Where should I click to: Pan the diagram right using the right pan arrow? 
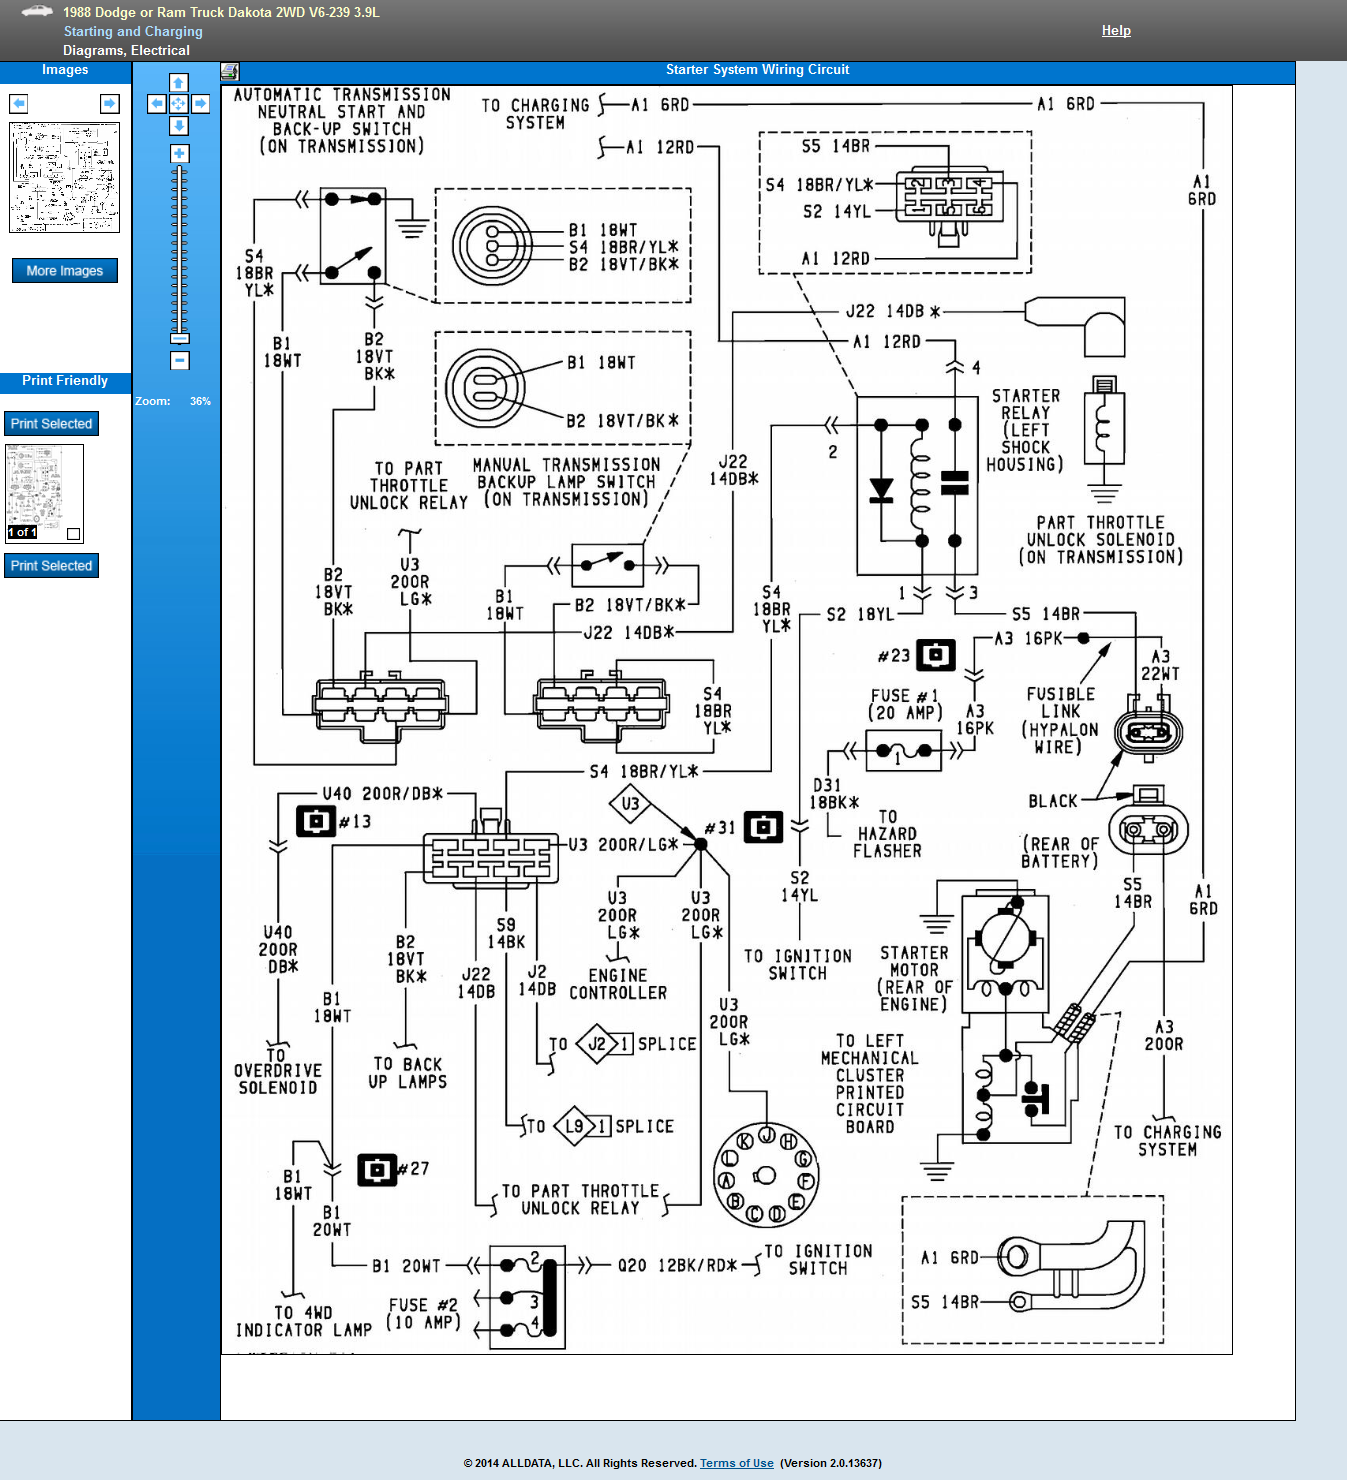[200, 104]
